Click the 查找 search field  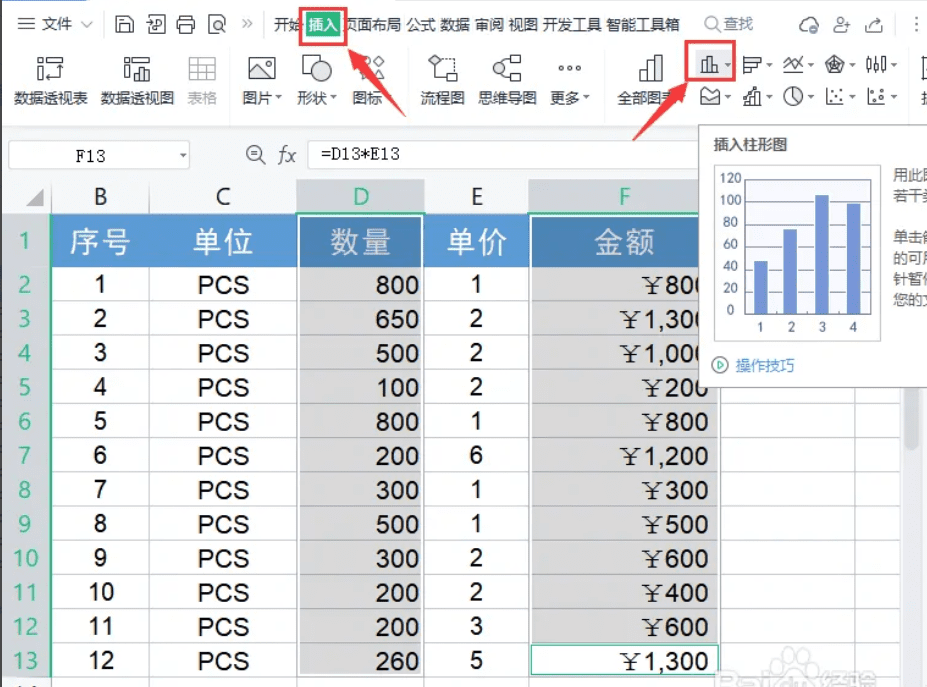(728, 22)
